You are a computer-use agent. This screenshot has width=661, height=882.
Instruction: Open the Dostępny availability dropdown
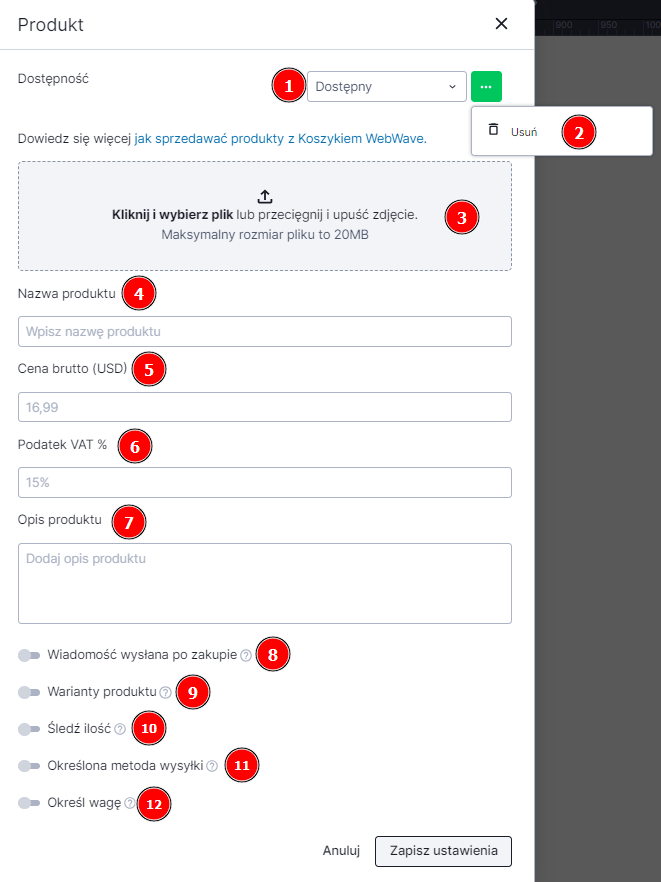pyautogui.click(x=386, y=87)
